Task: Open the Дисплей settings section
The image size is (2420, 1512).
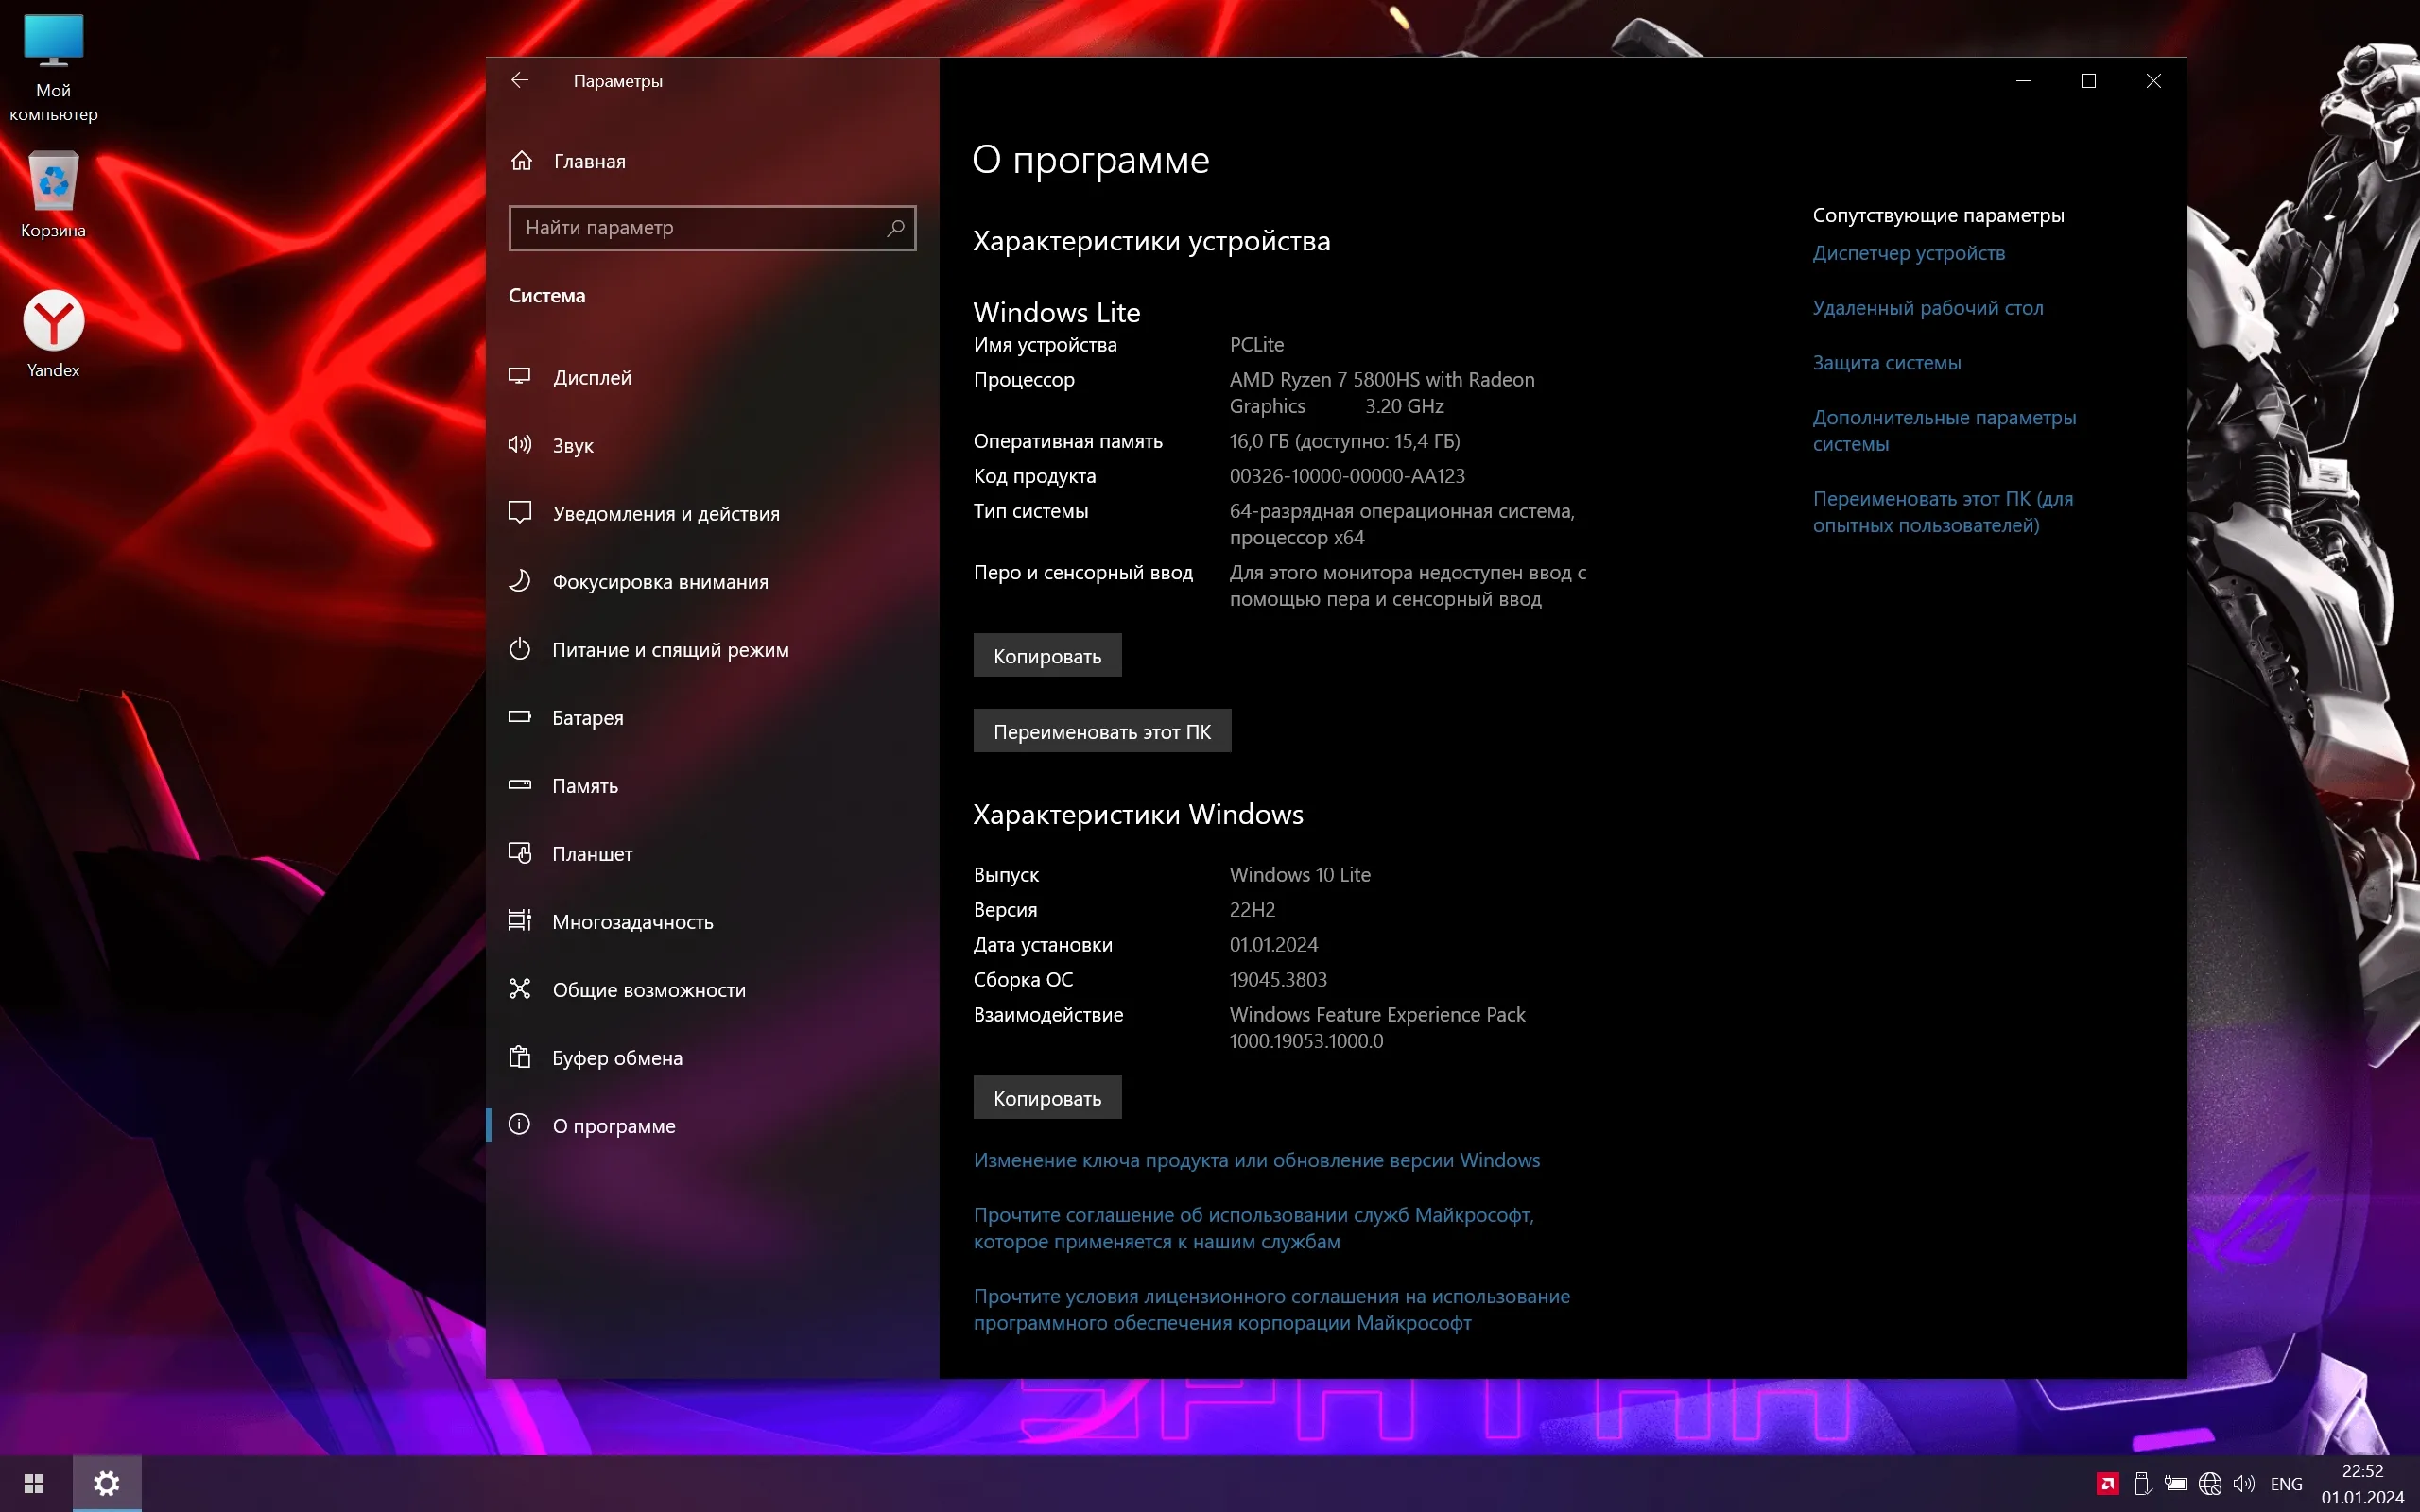Action: pyautogui.click(x=591, y=378)
